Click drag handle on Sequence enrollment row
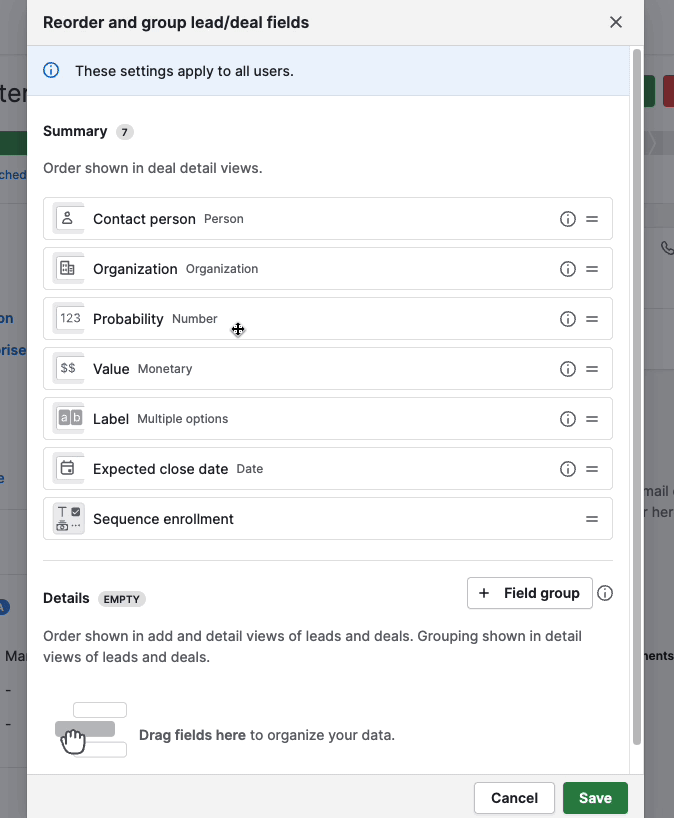Viewport: 674px width, 818px height. pos(592,519)
